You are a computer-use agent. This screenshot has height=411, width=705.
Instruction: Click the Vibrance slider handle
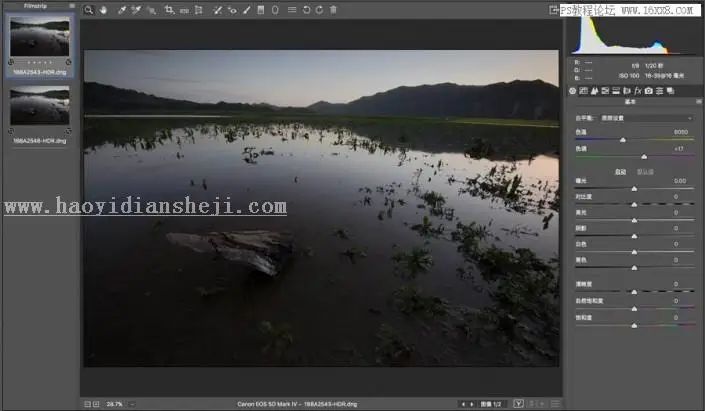[x=634, y=308]
